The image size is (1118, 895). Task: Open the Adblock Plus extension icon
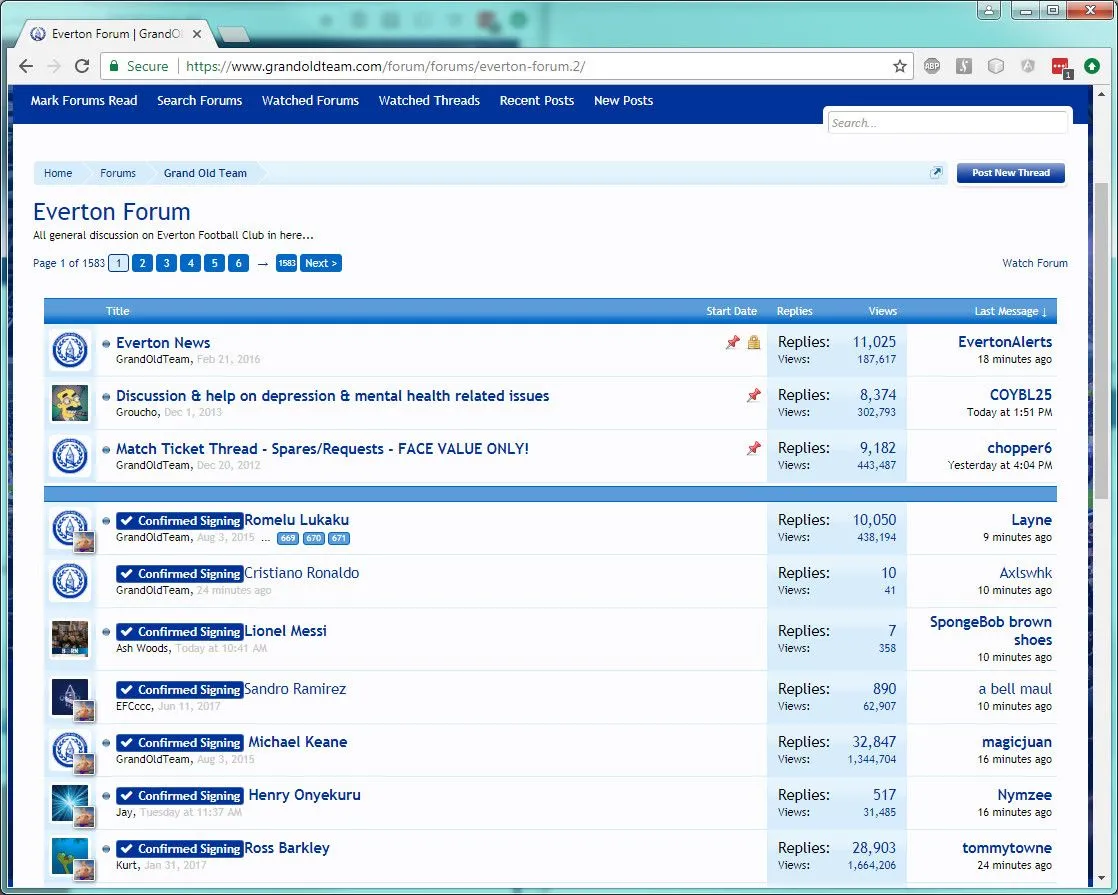pyautogui.click(x=932, y=66)
